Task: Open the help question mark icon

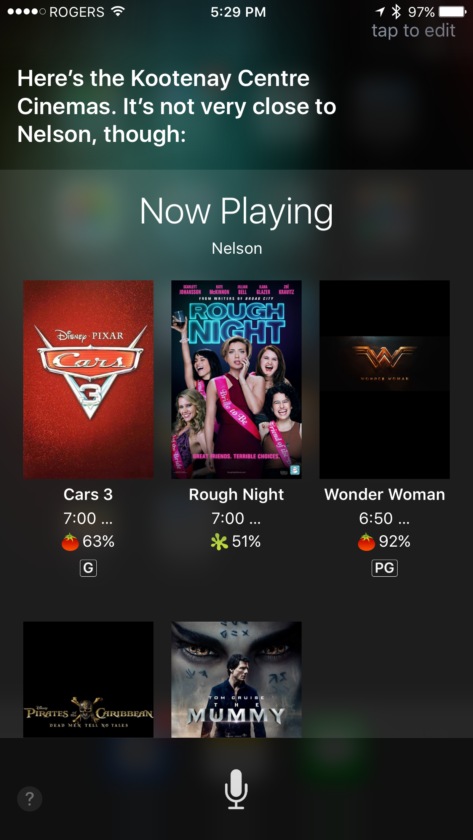Action: pyautogui.click(x=29, y=799)
